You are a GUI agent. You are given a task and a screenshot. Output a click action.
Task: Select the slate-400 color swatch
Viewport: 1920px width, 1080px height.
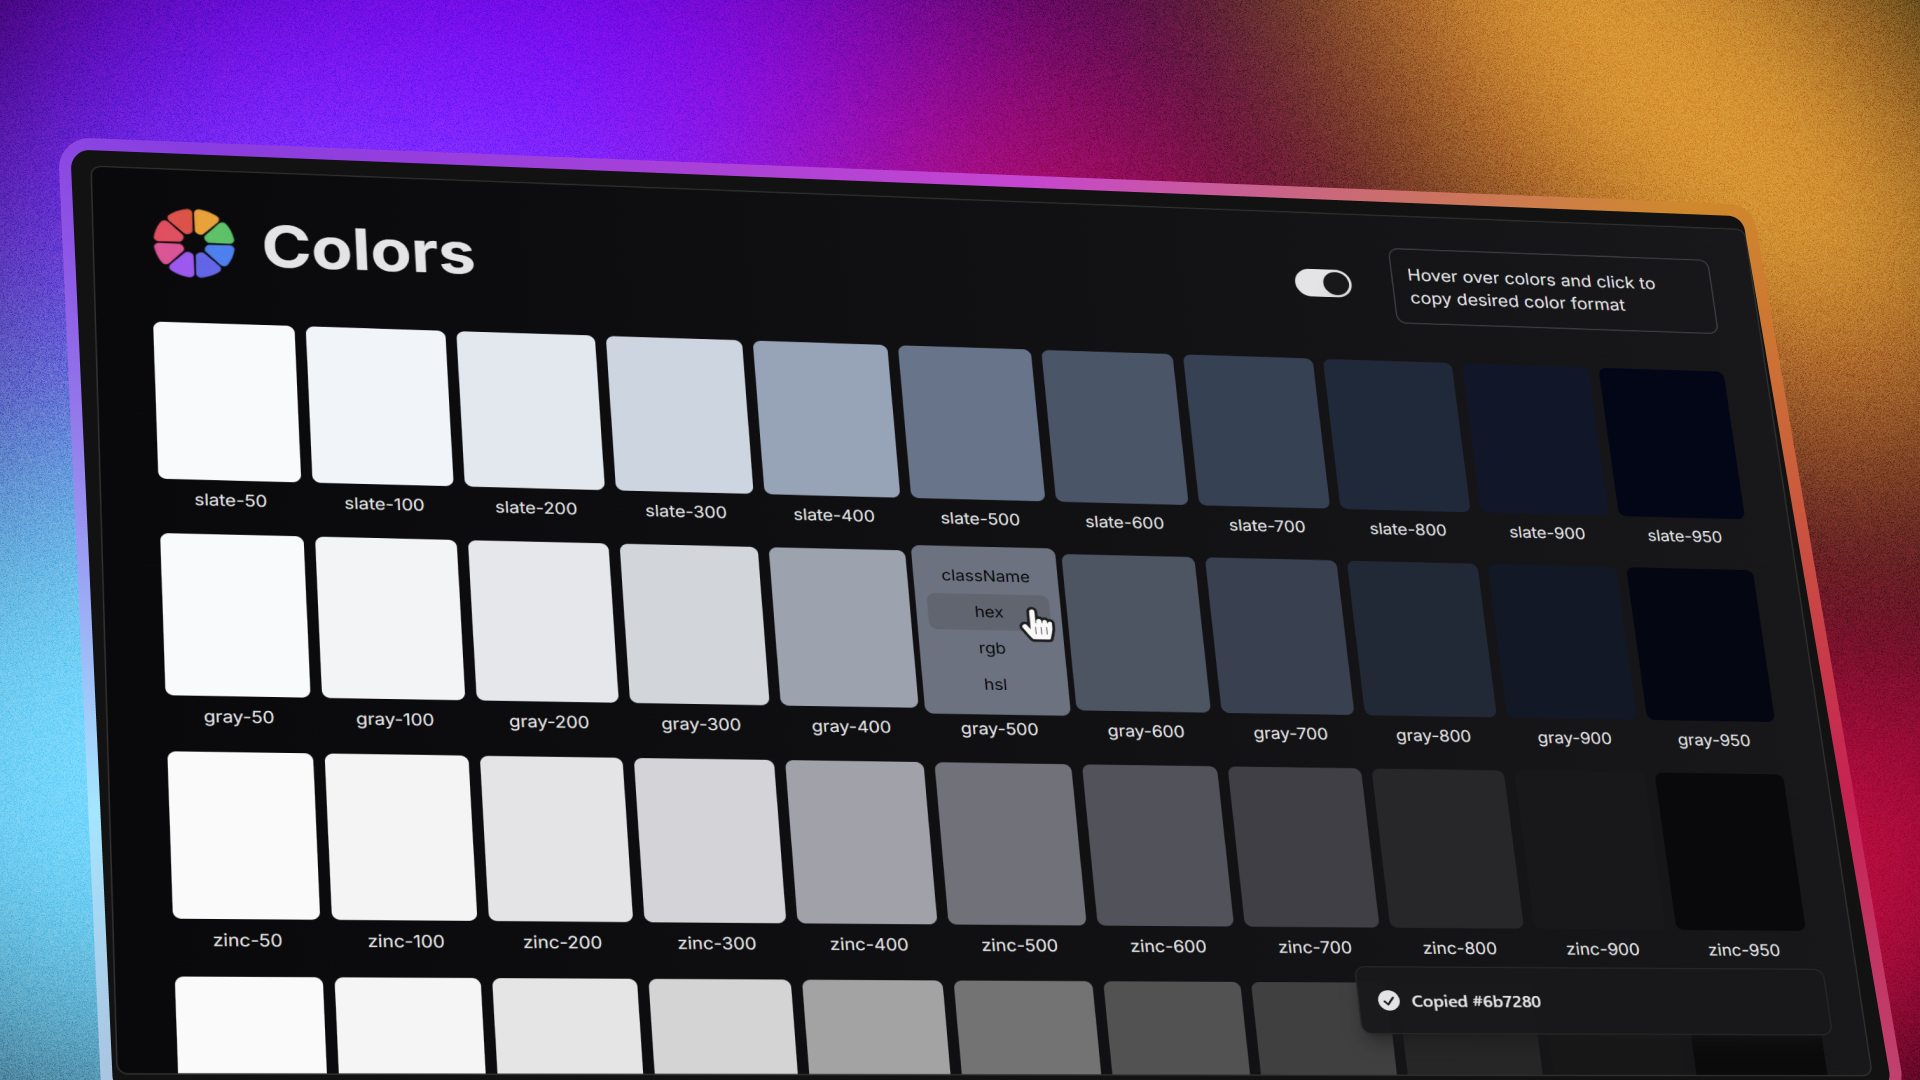[826, 419]
